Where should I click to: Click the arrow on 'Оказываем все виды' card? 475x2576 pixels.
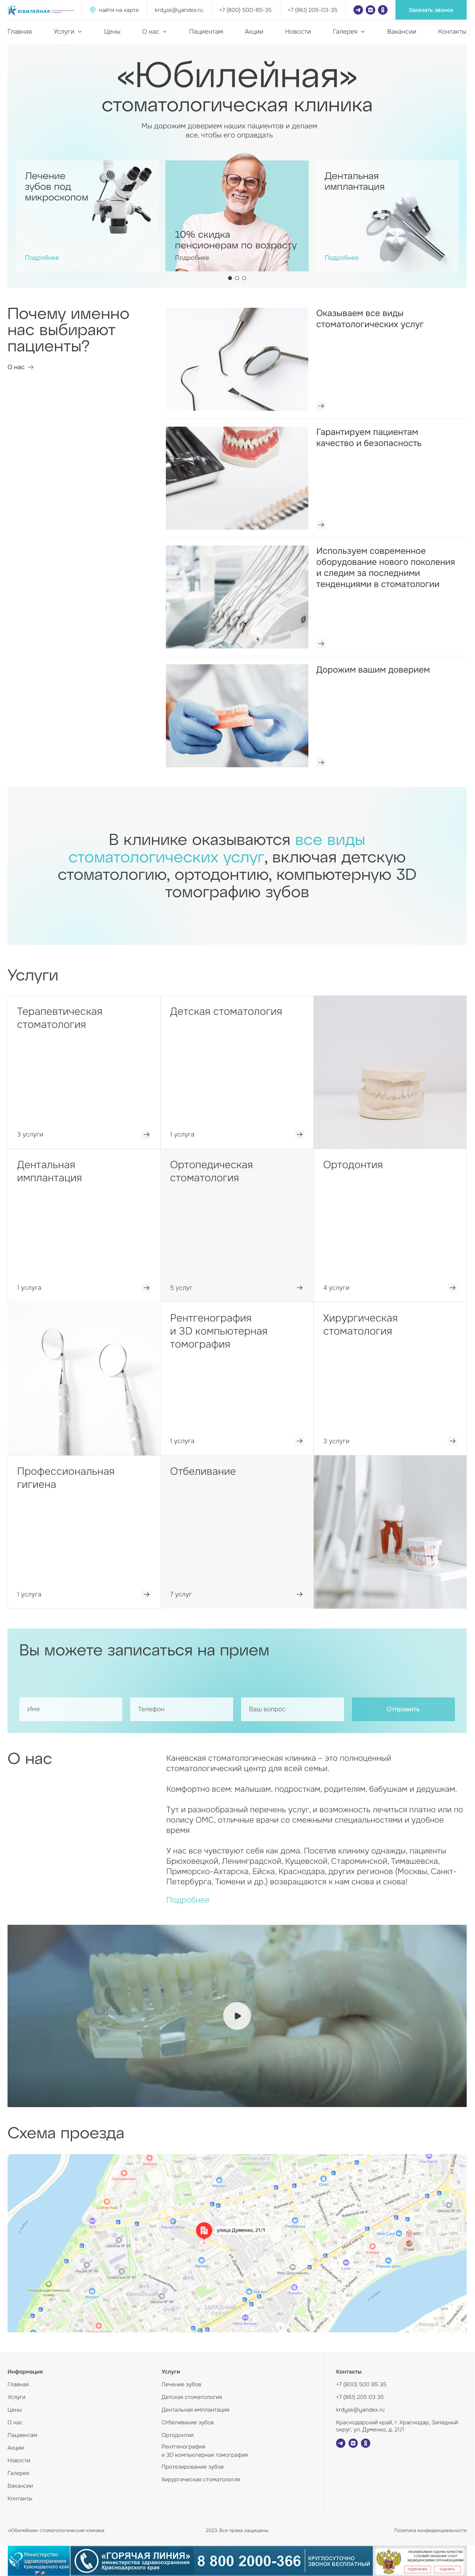click(x=321, y=406)
